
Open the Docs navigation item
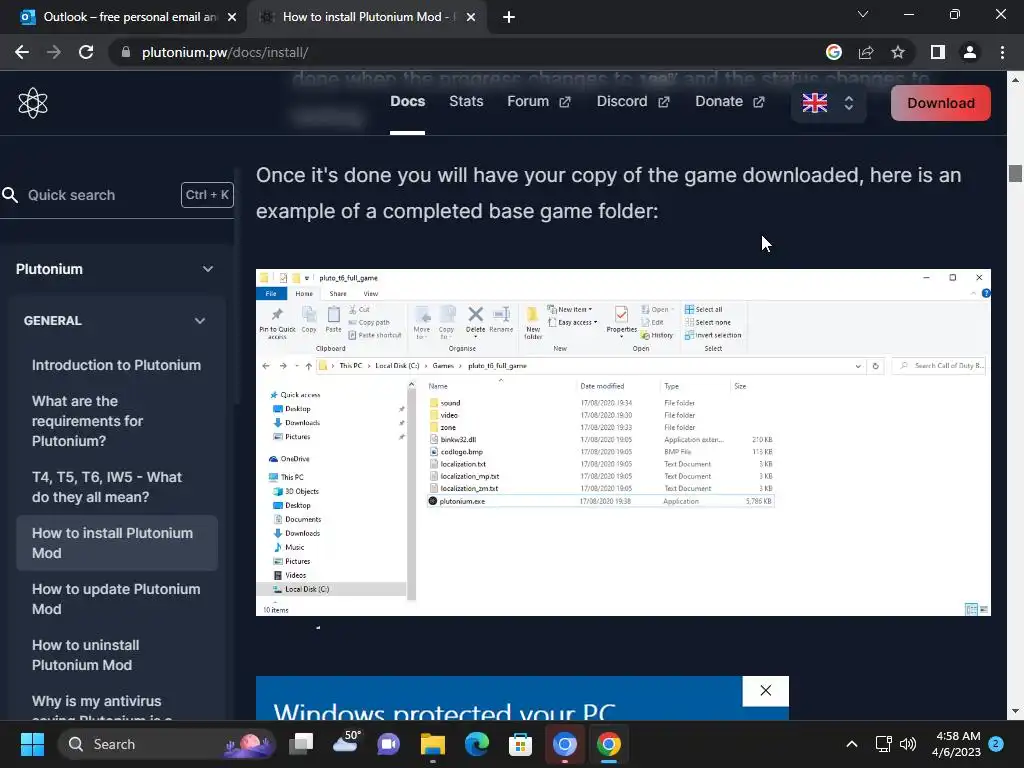pos(408,101)
